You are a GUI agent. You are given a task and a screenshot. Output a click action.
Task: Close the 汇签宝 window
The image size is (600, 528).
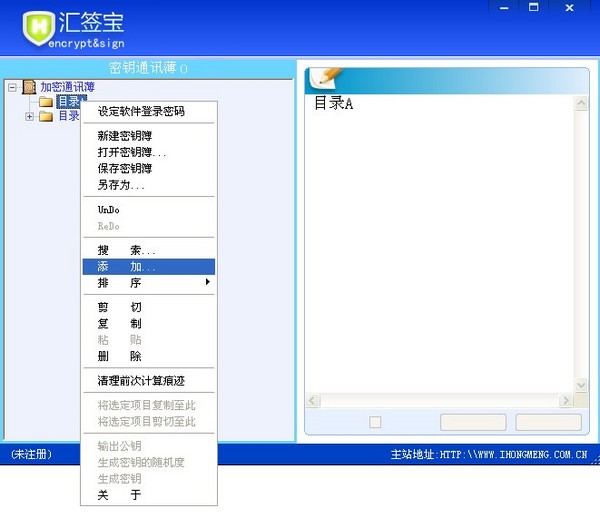(x=569, y=7)
